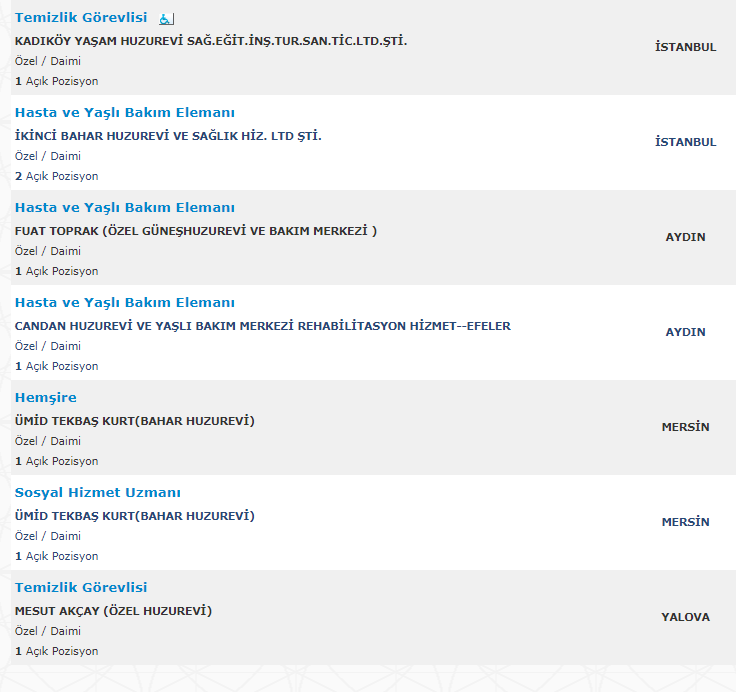This screenshot has height=692, width=736.
Task: Open the Sosyal Hizmet Uzmanı job listing
Action: [98, 492]
